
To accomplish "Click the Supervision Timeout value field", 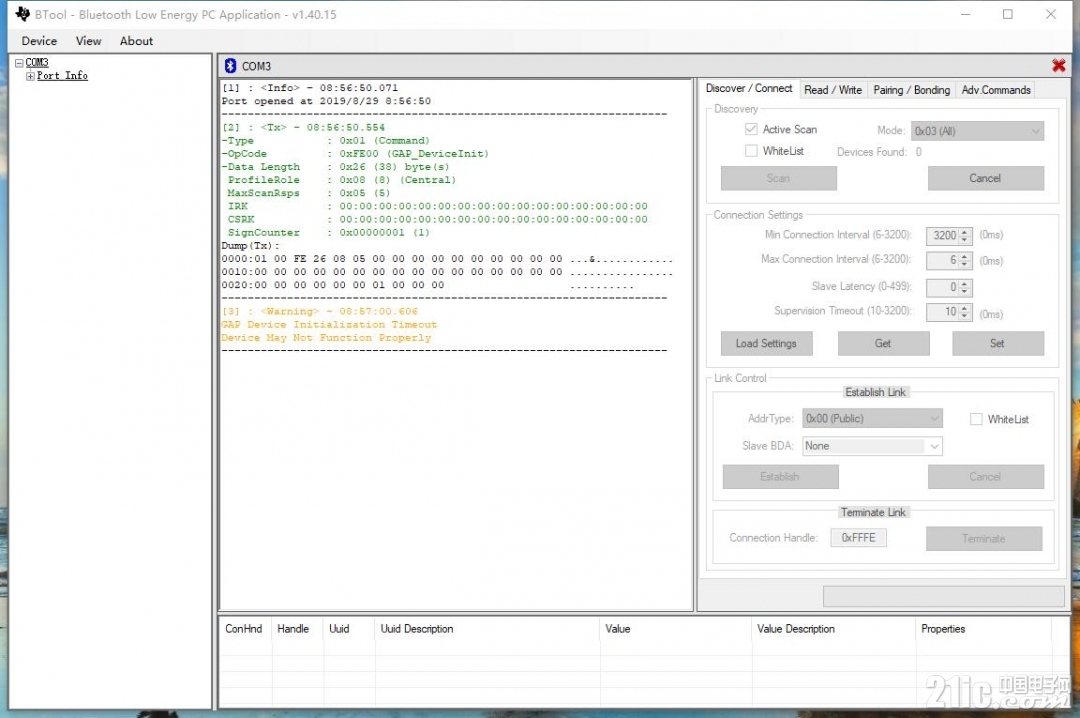I will (x=942, y=312).
